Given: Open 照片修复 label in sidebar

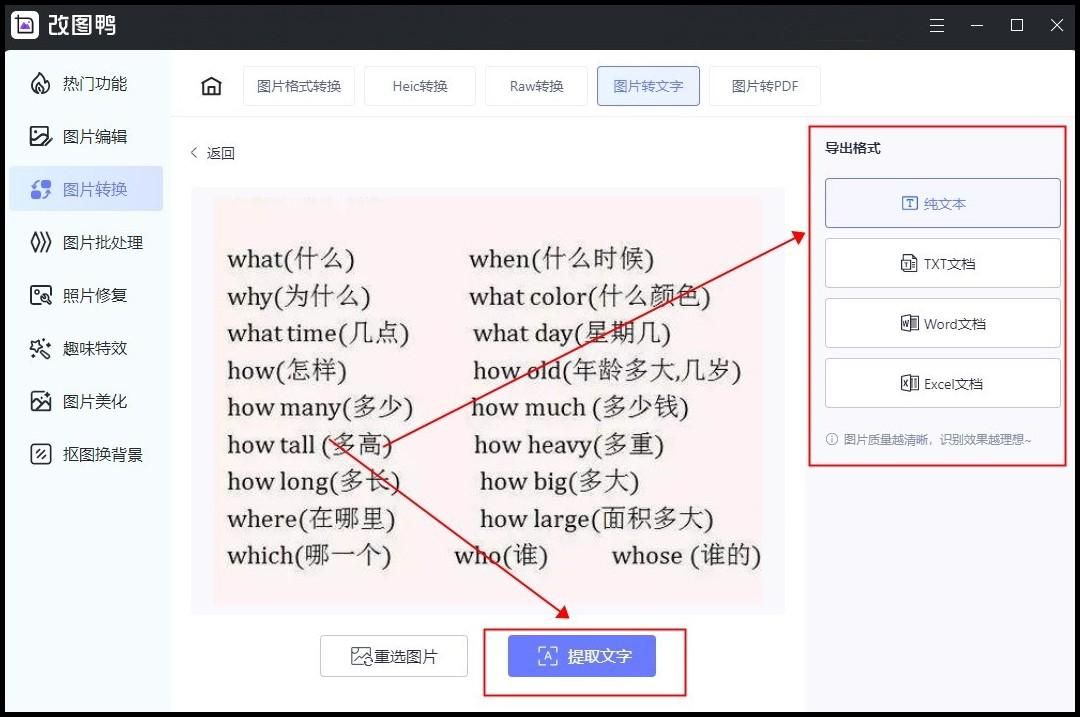Looking at the screenshot, I should pyautogui.click(x=95, y=295).
